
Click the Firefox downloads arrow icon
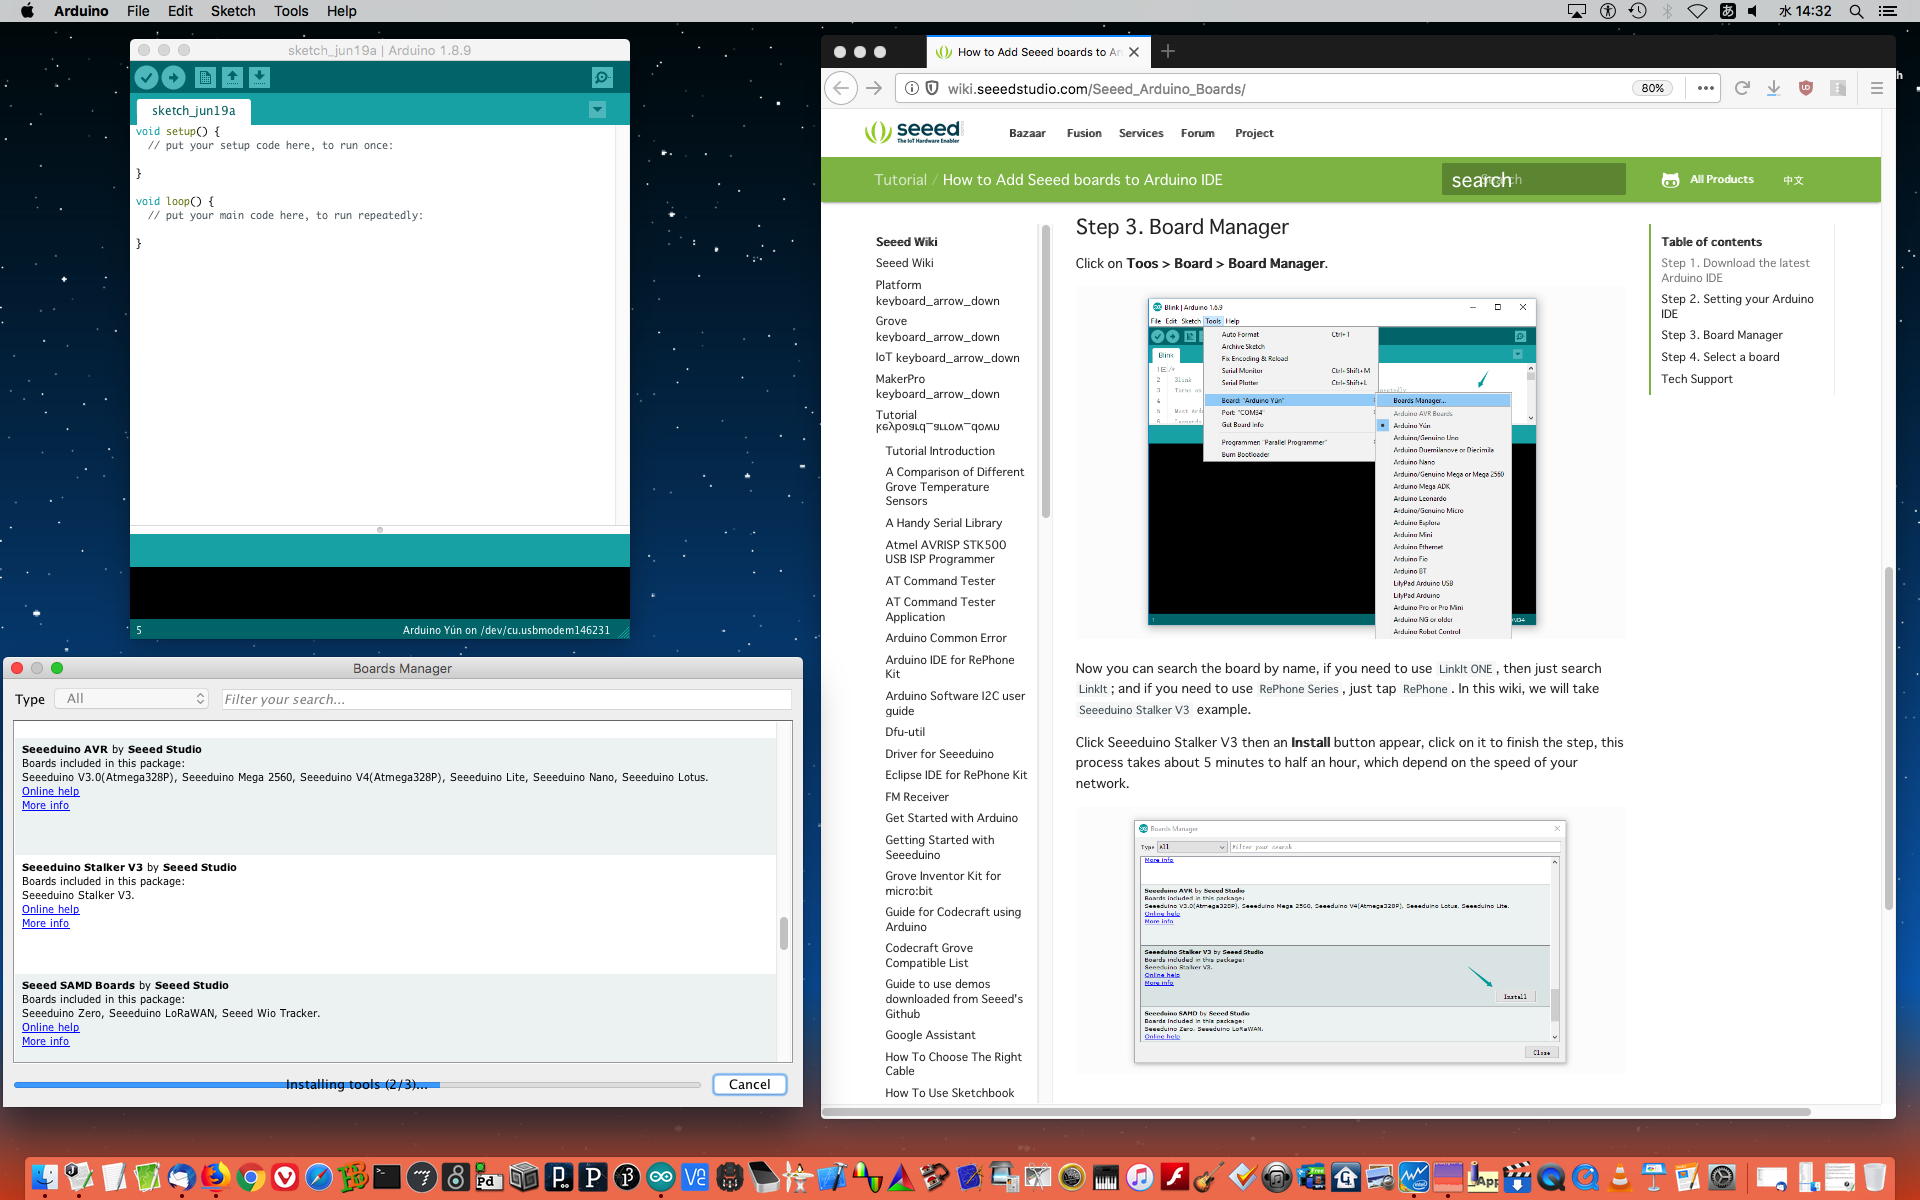coord(1773,88)
